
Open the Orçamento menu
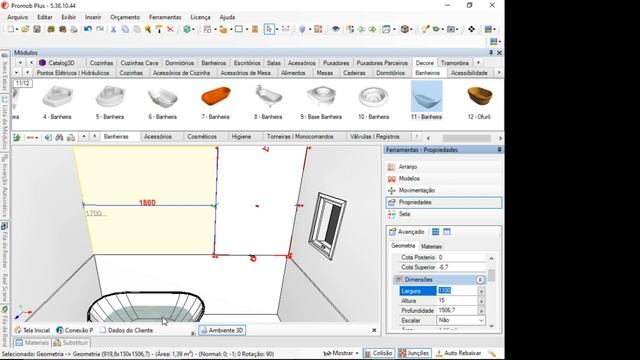tap(125, 17)
